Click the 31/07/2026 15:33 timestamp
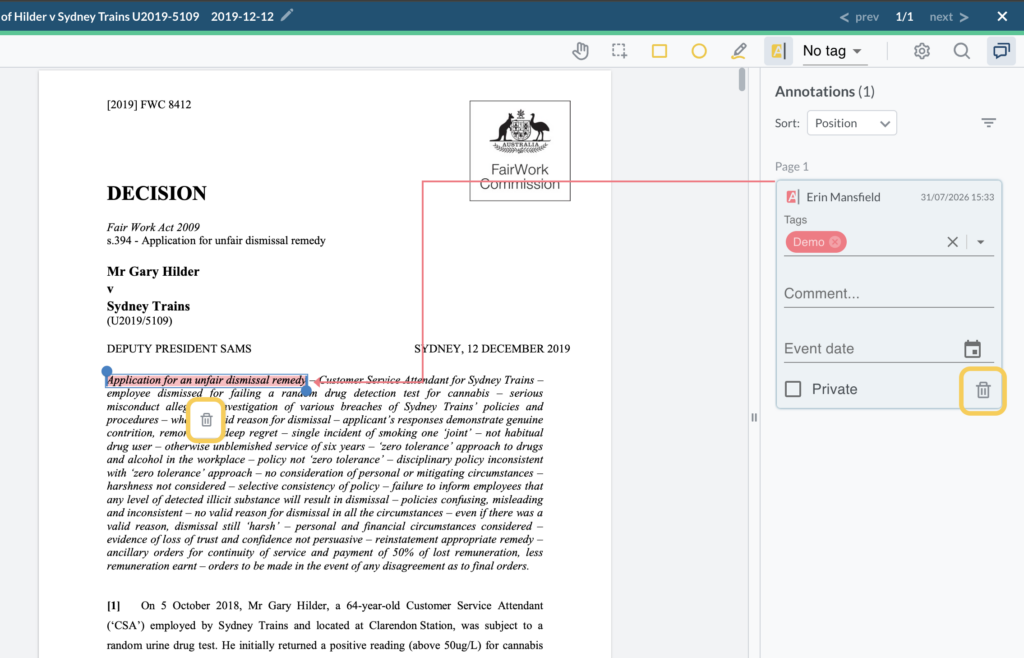The image size is (1024, 658). pos(957,197)
